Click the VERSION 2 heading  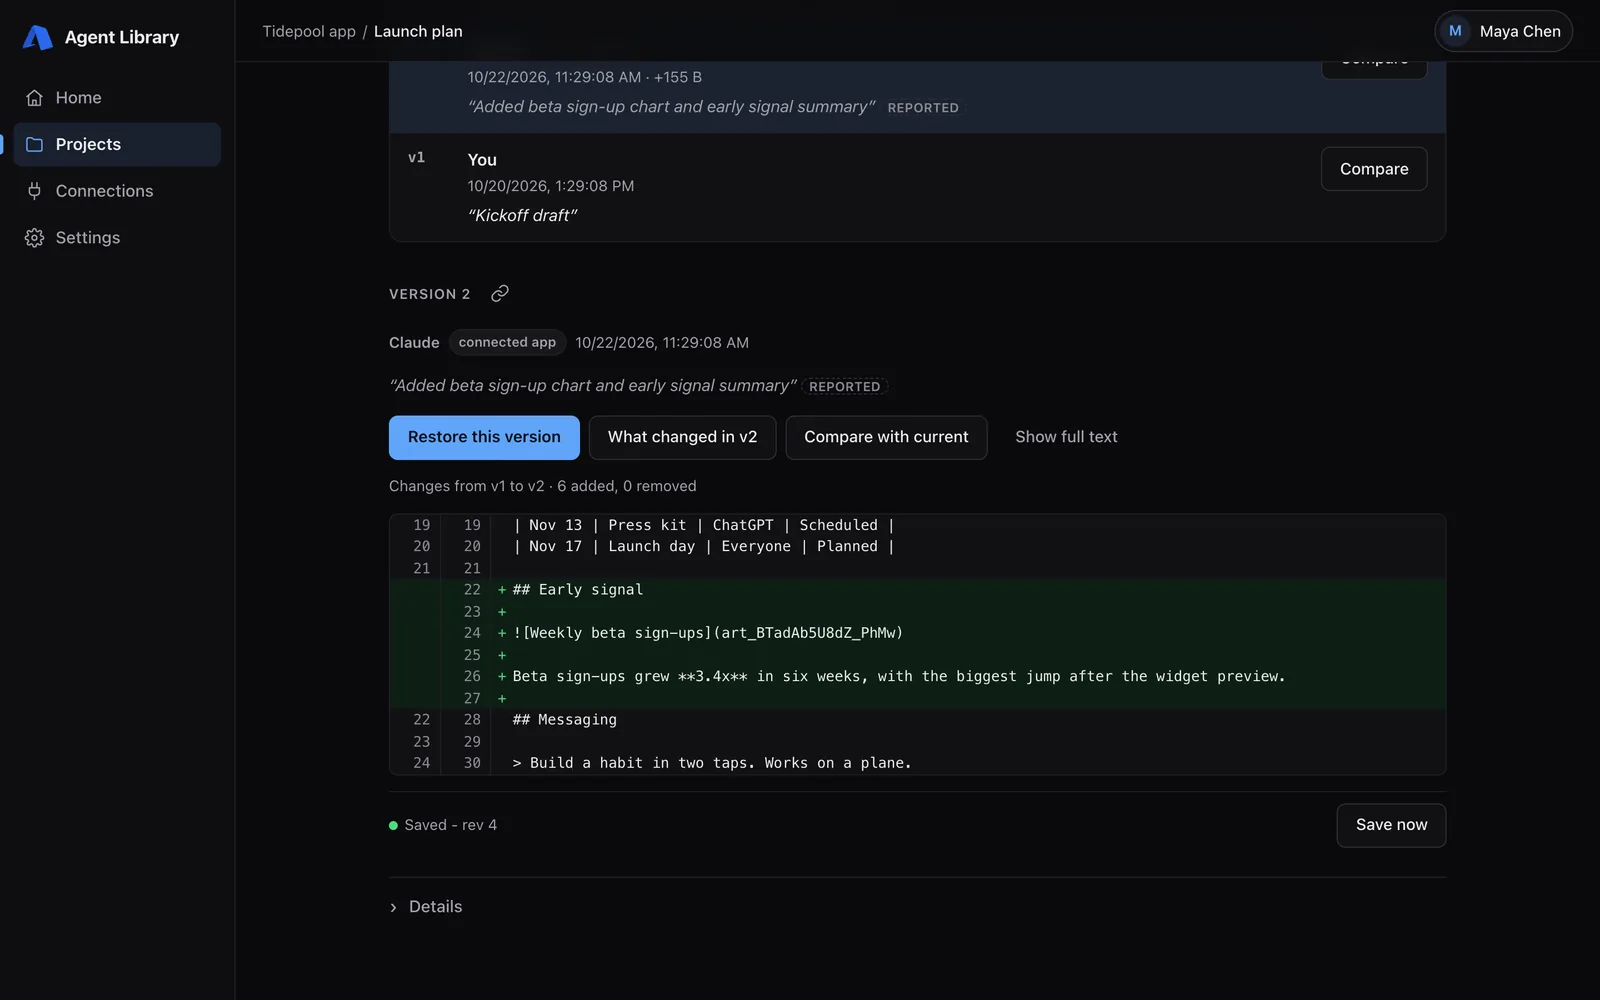pyautogui.click(x=429, y=294)
